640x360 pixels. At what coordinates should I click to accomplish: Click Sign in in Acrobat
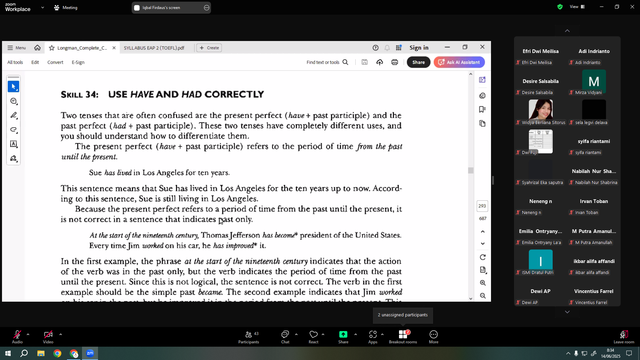pos(419,48)
